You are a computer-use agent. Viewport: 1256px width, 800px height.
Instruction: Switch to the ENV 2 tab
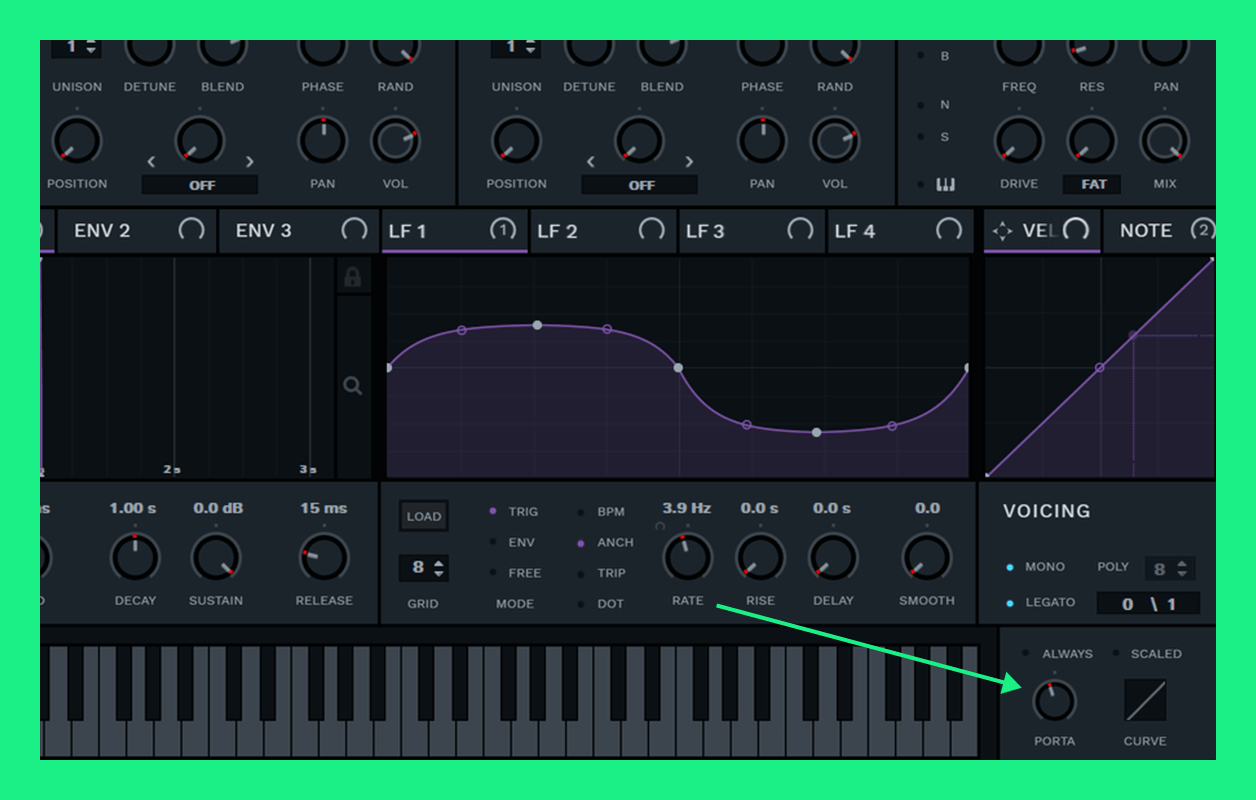[x=102, y=231]
